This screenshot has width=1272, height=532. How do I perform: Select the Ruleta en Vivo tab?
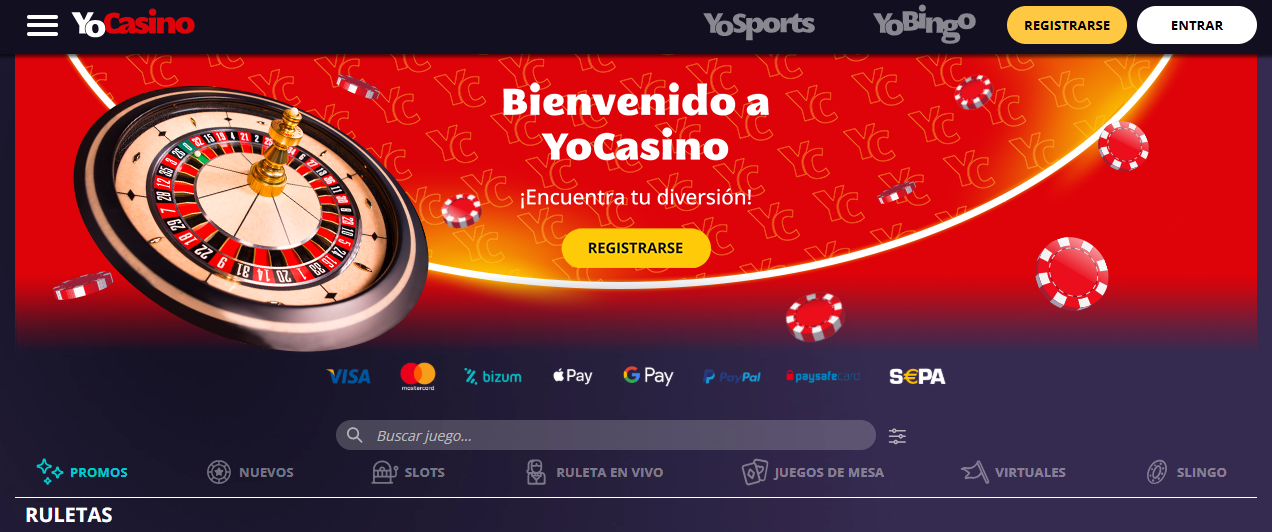click(x=594, y=472)
